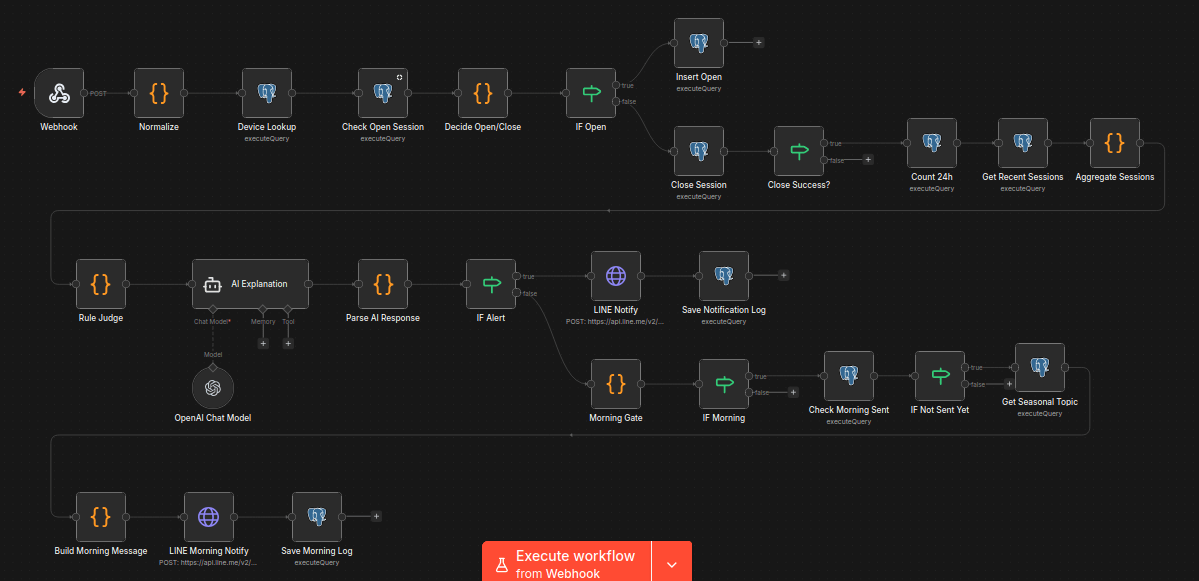Add node after Insert Open output

(758, 43)
